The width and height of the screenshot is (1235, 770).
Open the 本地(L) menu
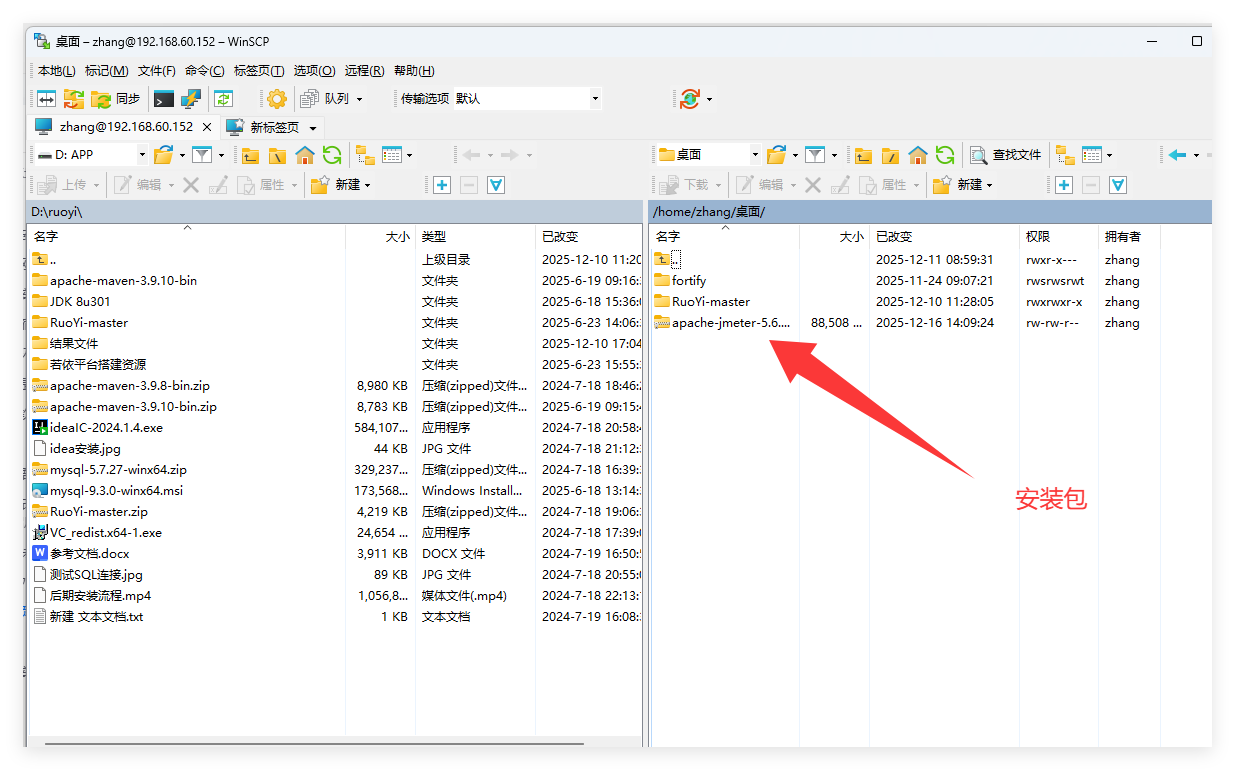point(56,71)
